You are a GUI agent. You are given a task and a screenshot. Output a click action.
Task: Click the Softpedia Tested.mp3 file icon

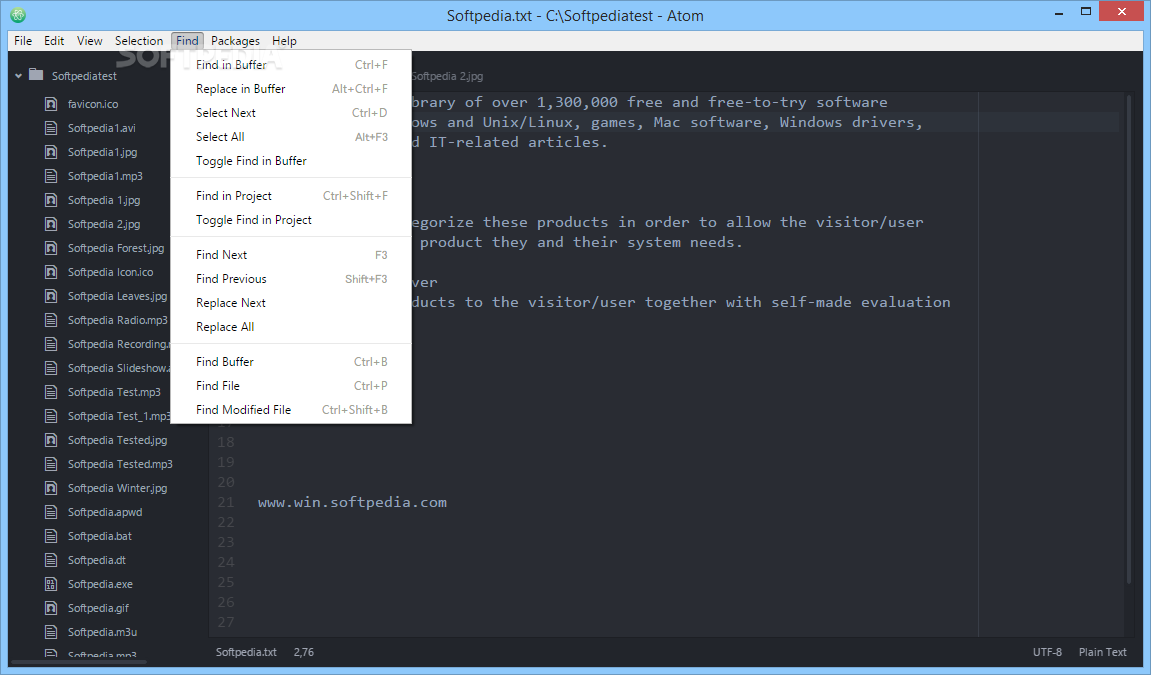51,464
